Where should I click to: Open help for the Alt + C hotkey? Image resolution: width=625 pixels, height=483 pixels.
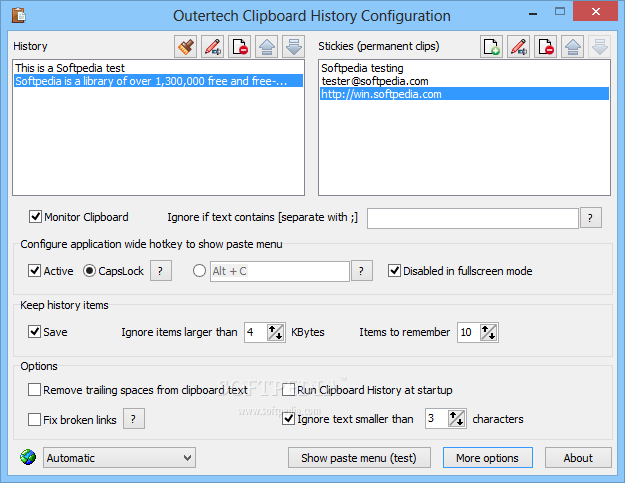[x=362, y=271]
